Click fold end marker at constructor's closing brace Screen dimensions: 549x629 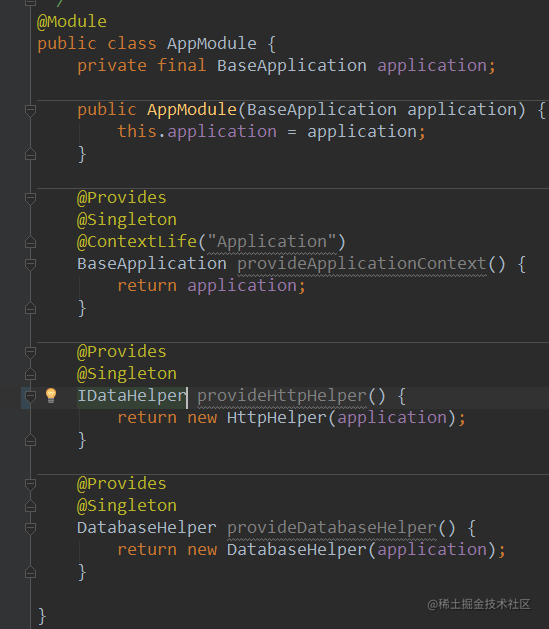tap(30, 154)
